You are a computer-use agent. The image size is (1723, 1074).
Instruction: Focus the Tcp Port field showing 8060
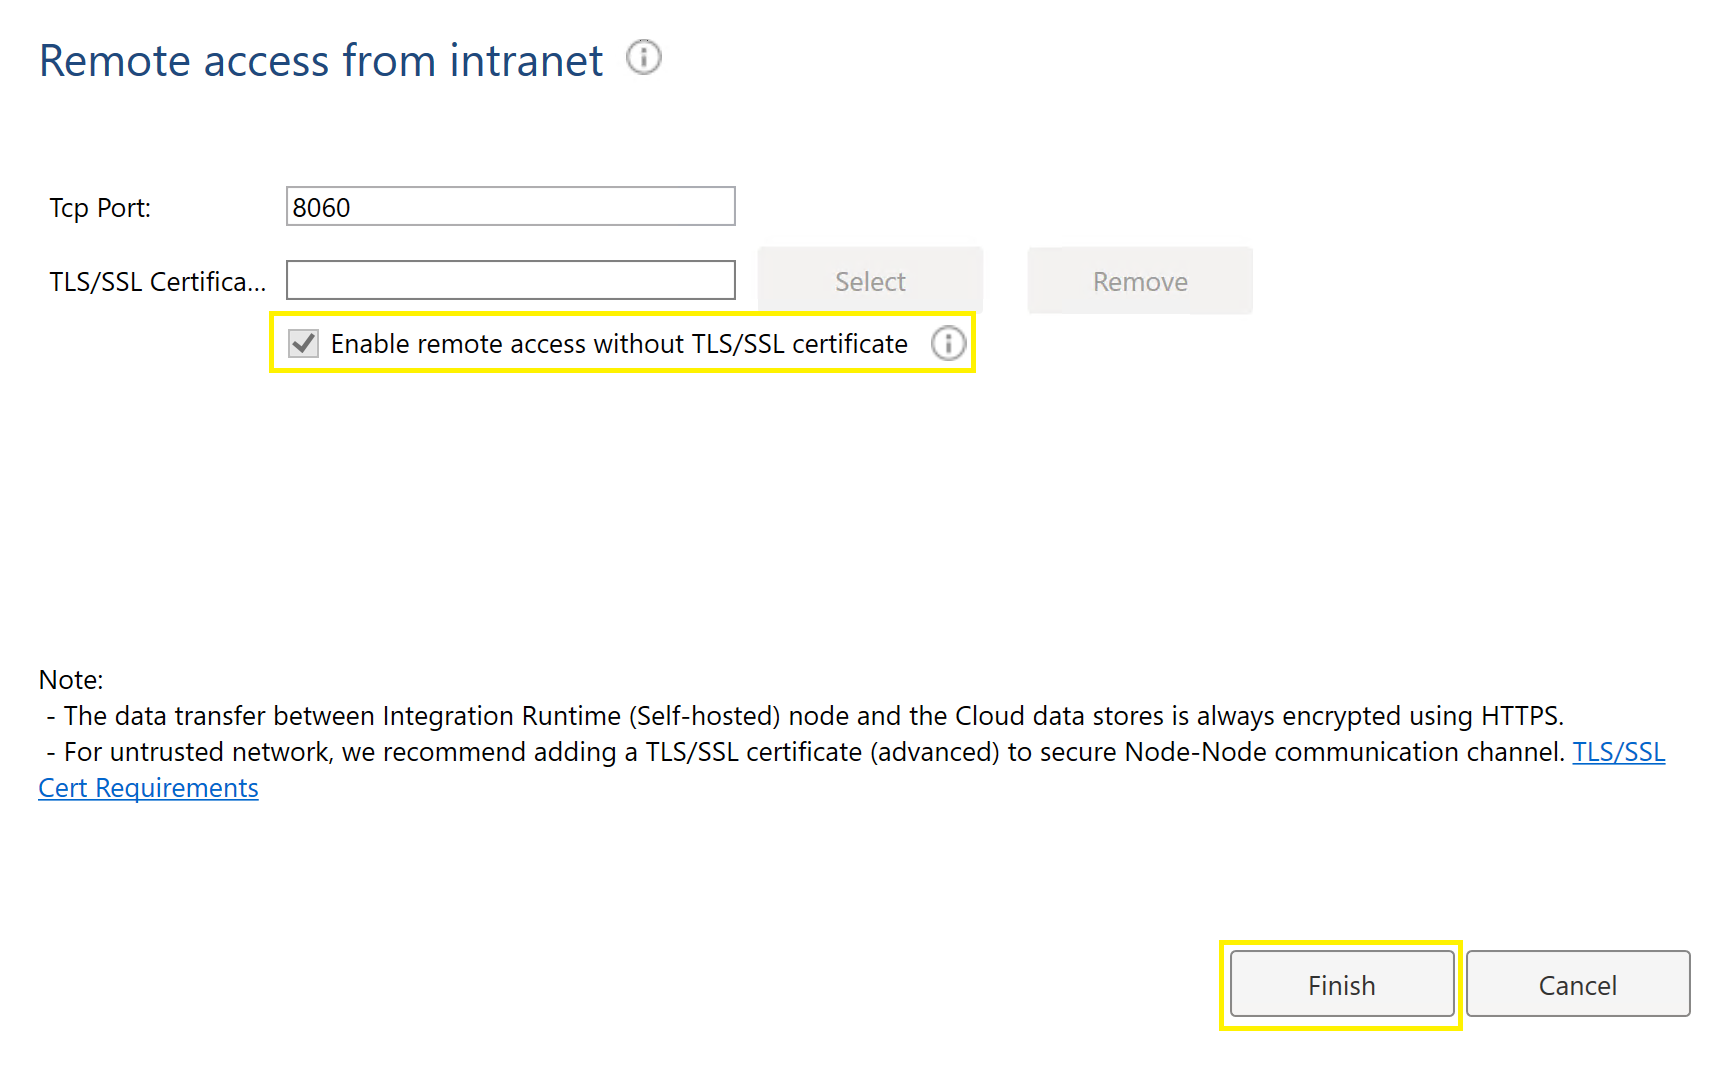coord(511,207)
